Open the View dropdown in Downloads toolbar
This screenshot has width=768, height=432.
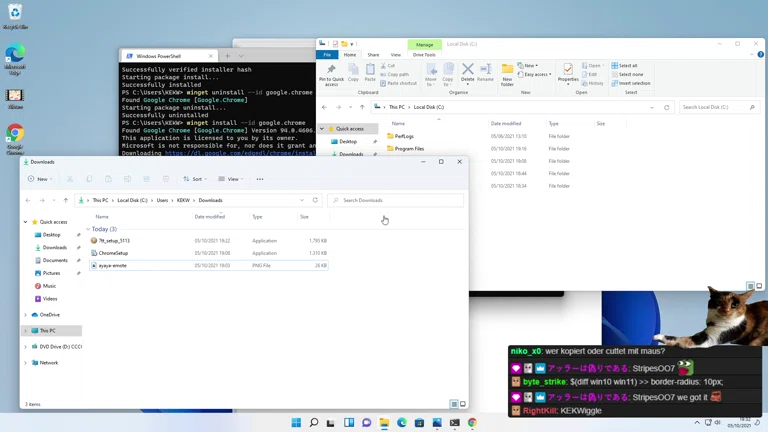point(231,179)
